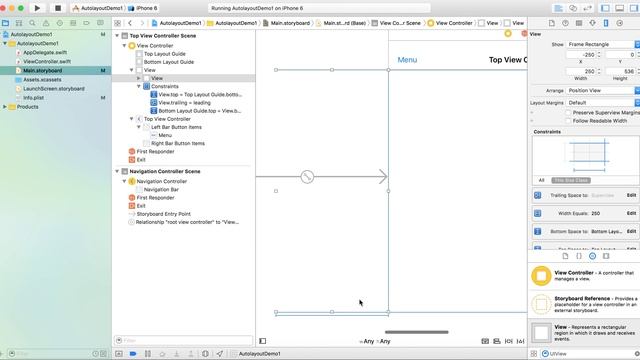The image size is (640, 360).
Task: Collapse the Top View Controller navigation item
Action: point(131,119)
